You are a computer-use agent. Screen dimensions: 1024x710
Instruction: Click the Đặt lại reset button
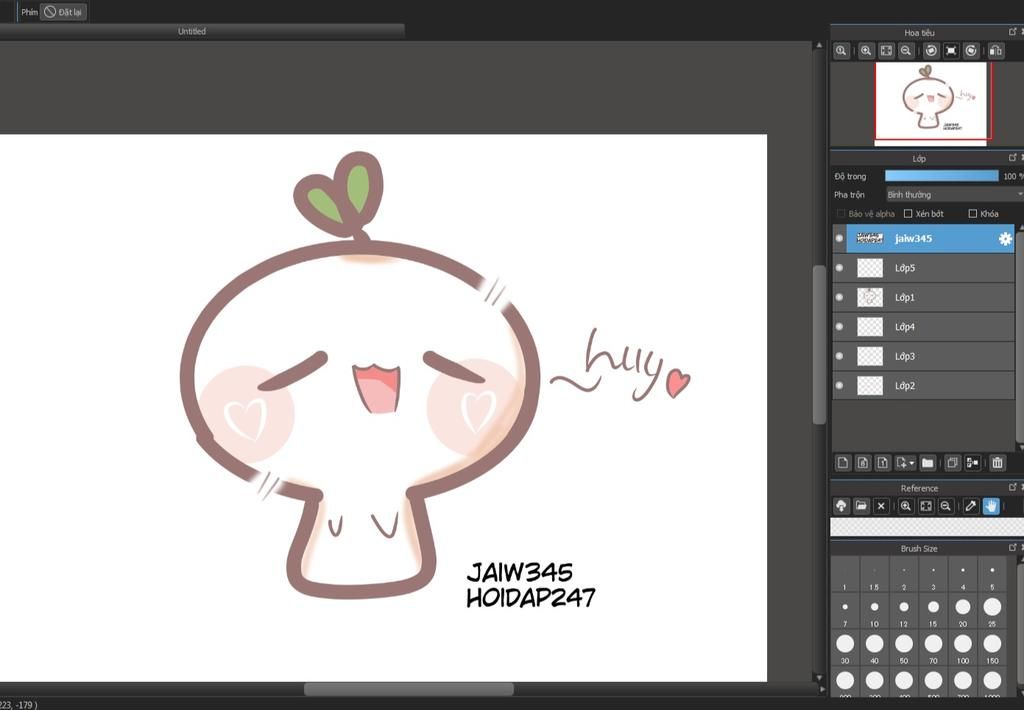click(x=63, y=12)
